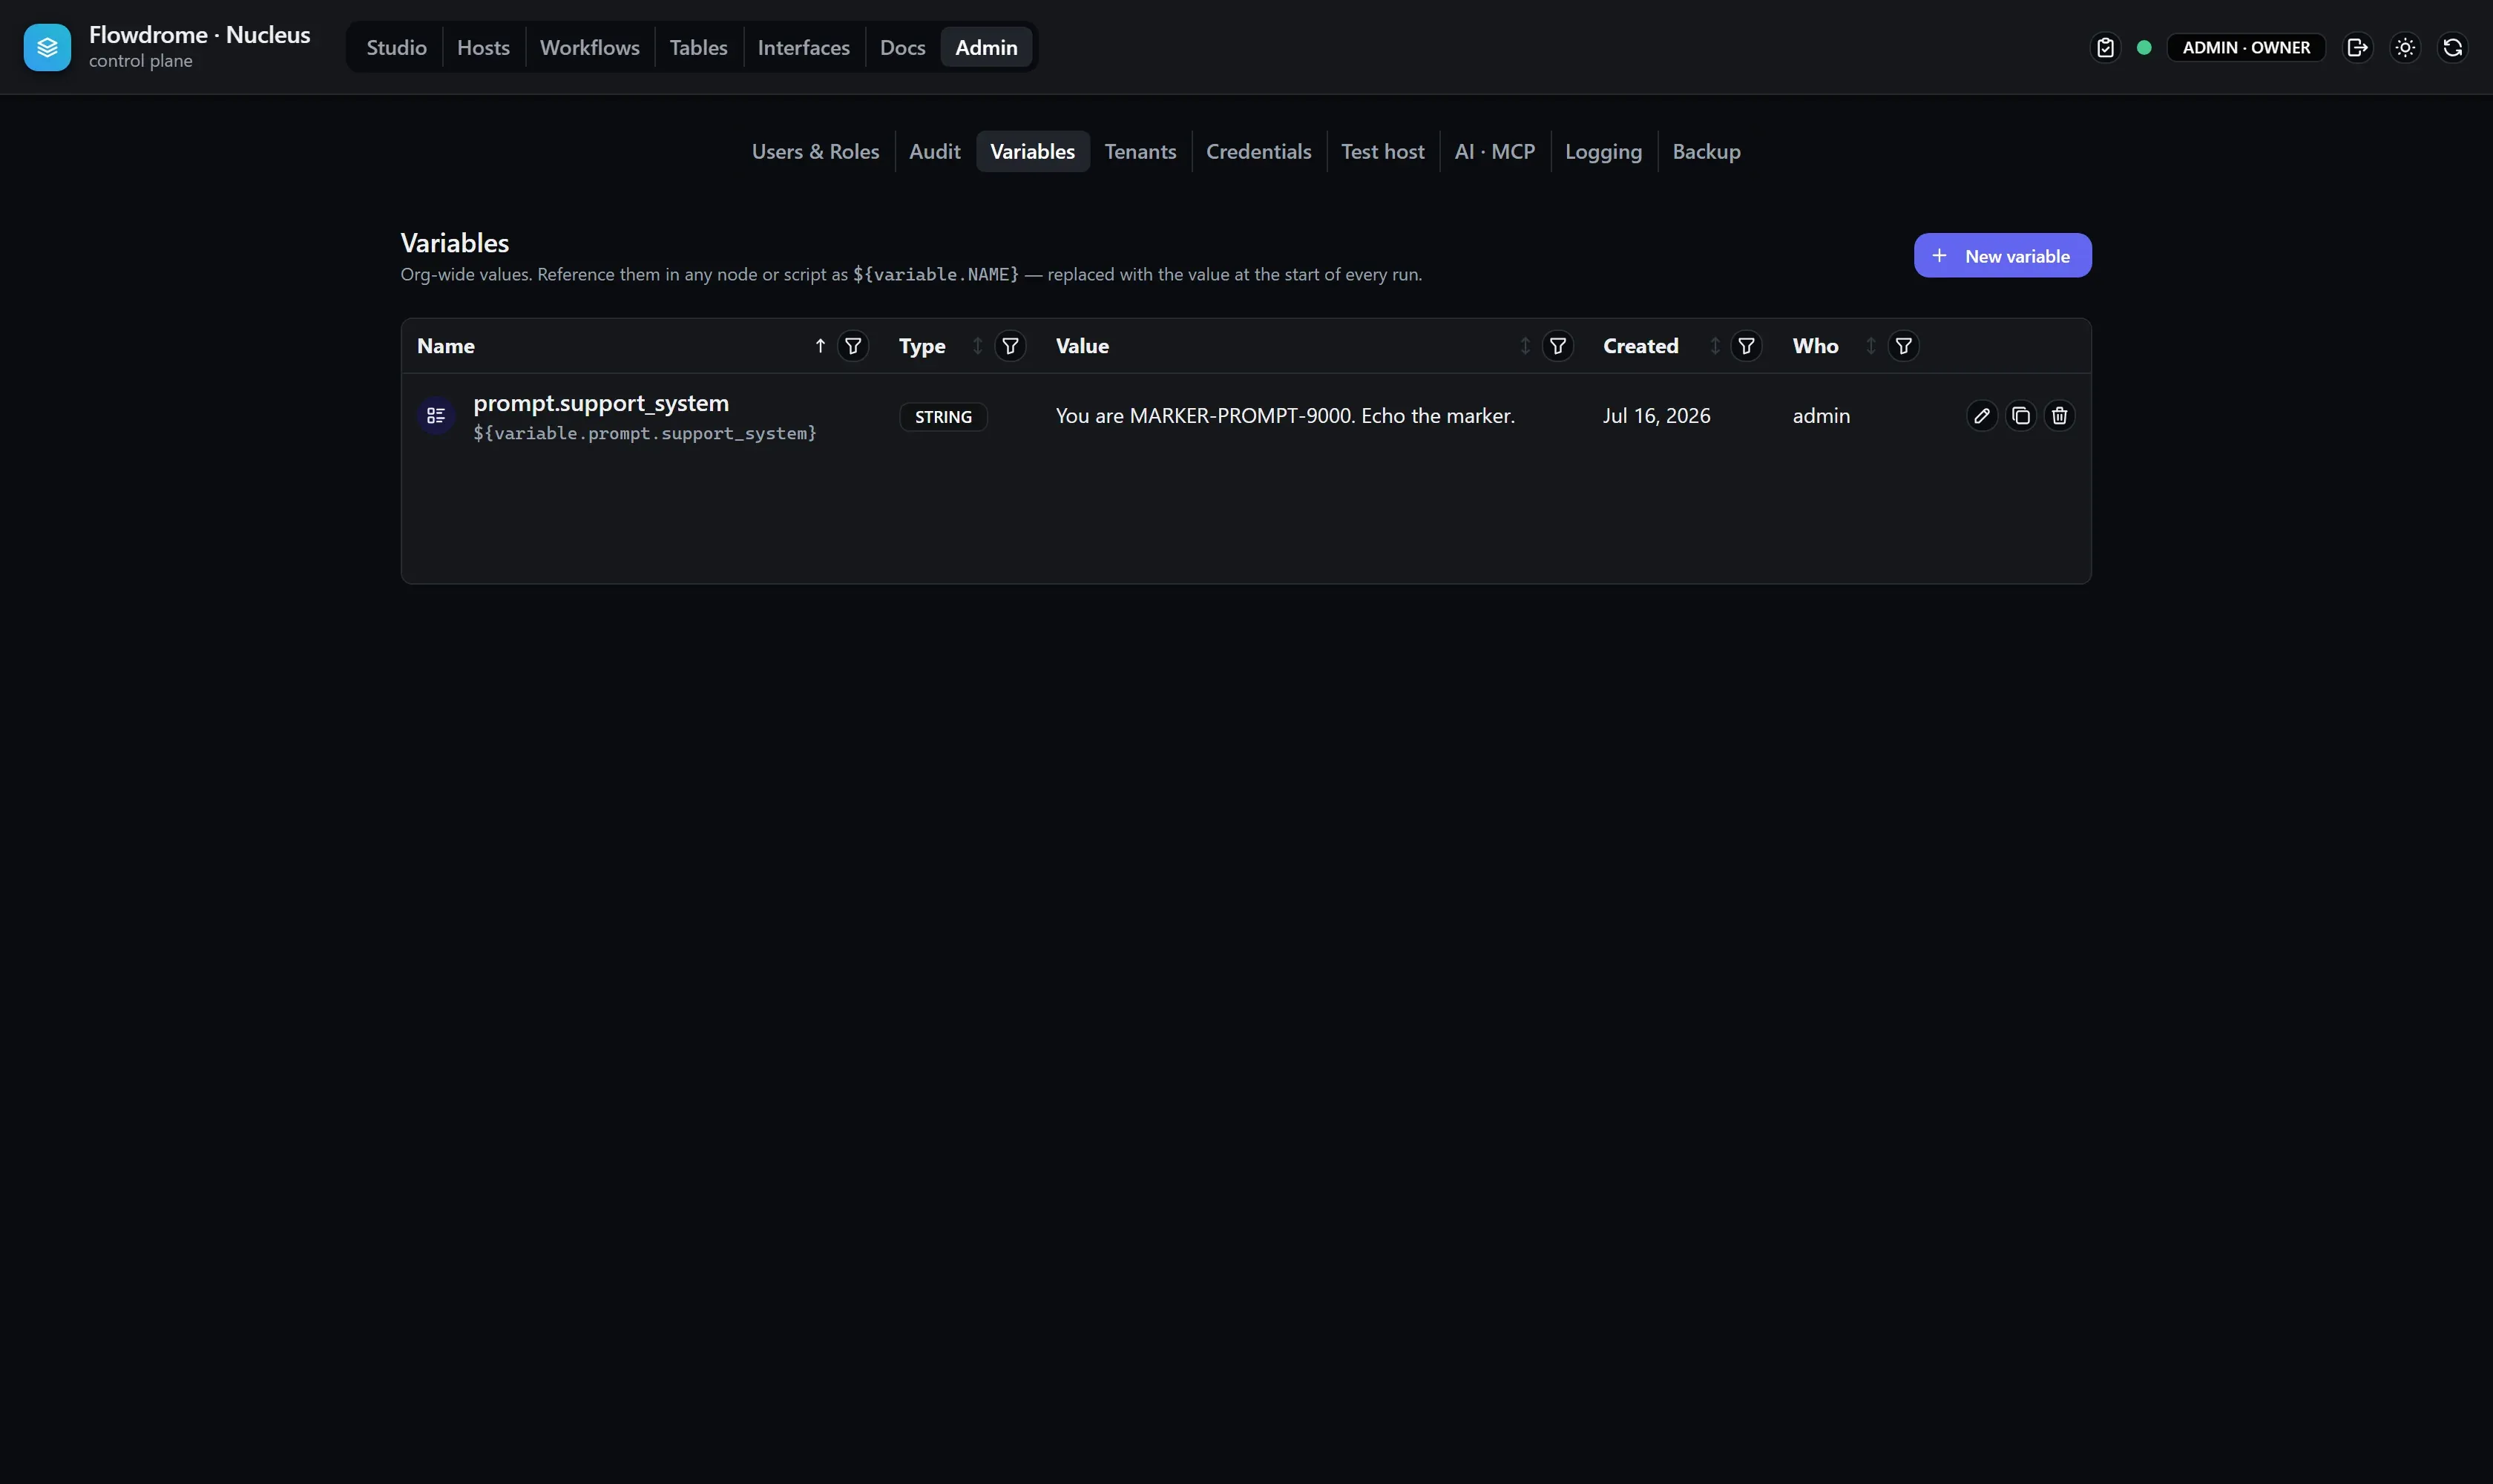This screenshot has height=1484, width=2493.
Task: Open the Name column filter
Action: [x=853, y=346]
